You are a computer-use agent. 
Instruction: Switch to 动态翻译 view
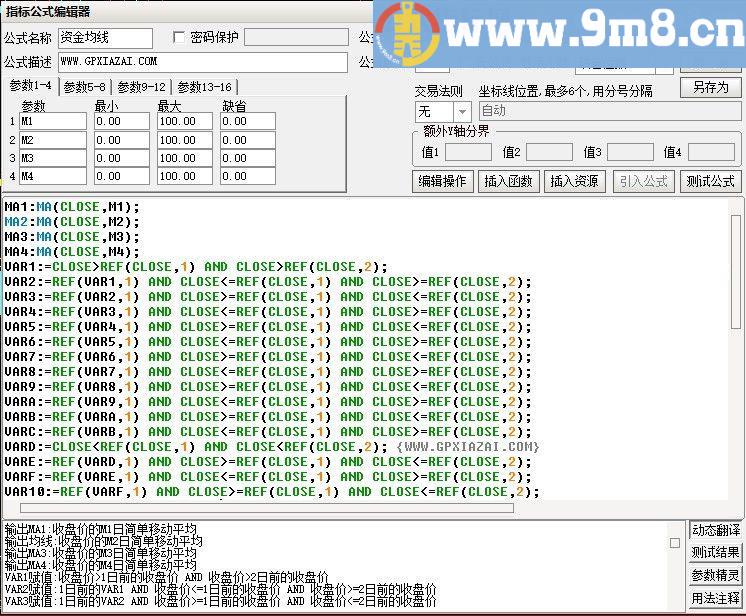716,530
